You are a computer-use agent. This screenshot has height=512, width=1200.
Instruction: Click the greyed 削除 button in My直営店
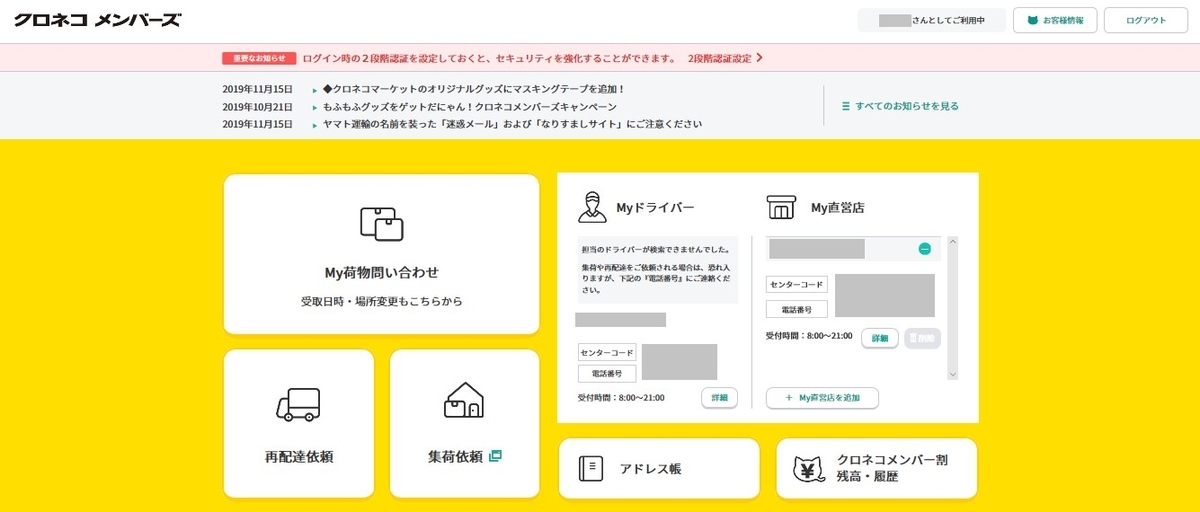[x=922, y=338]
